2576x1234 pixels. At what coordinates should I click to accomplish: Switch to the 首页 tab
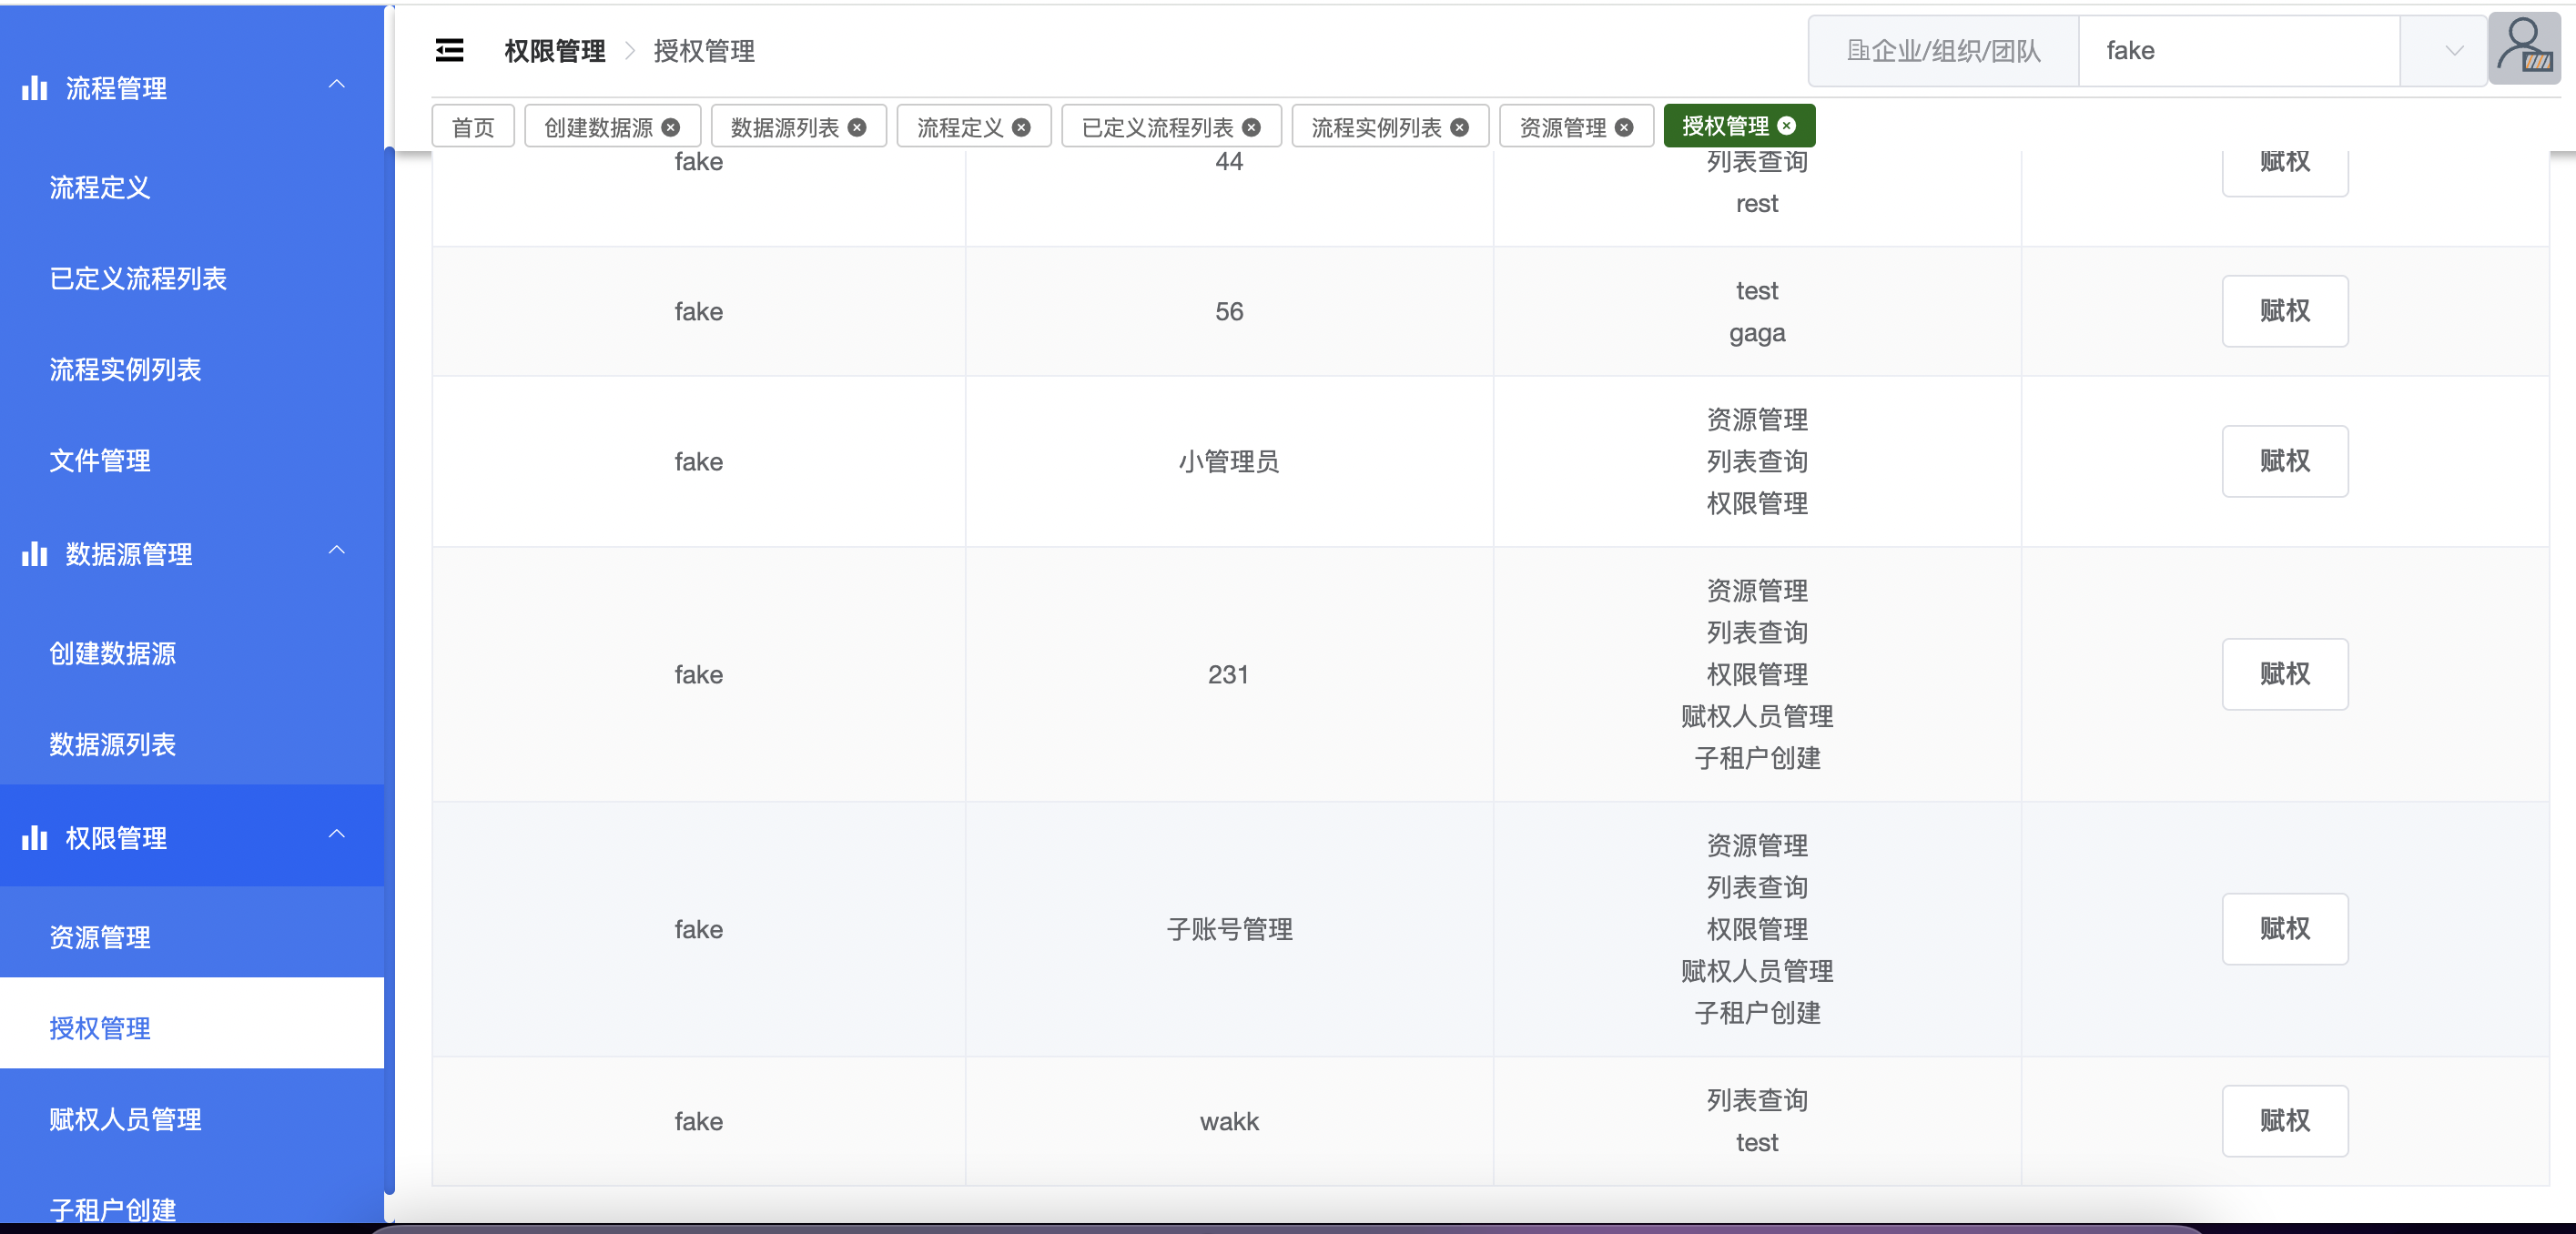(x=473, y=127)
